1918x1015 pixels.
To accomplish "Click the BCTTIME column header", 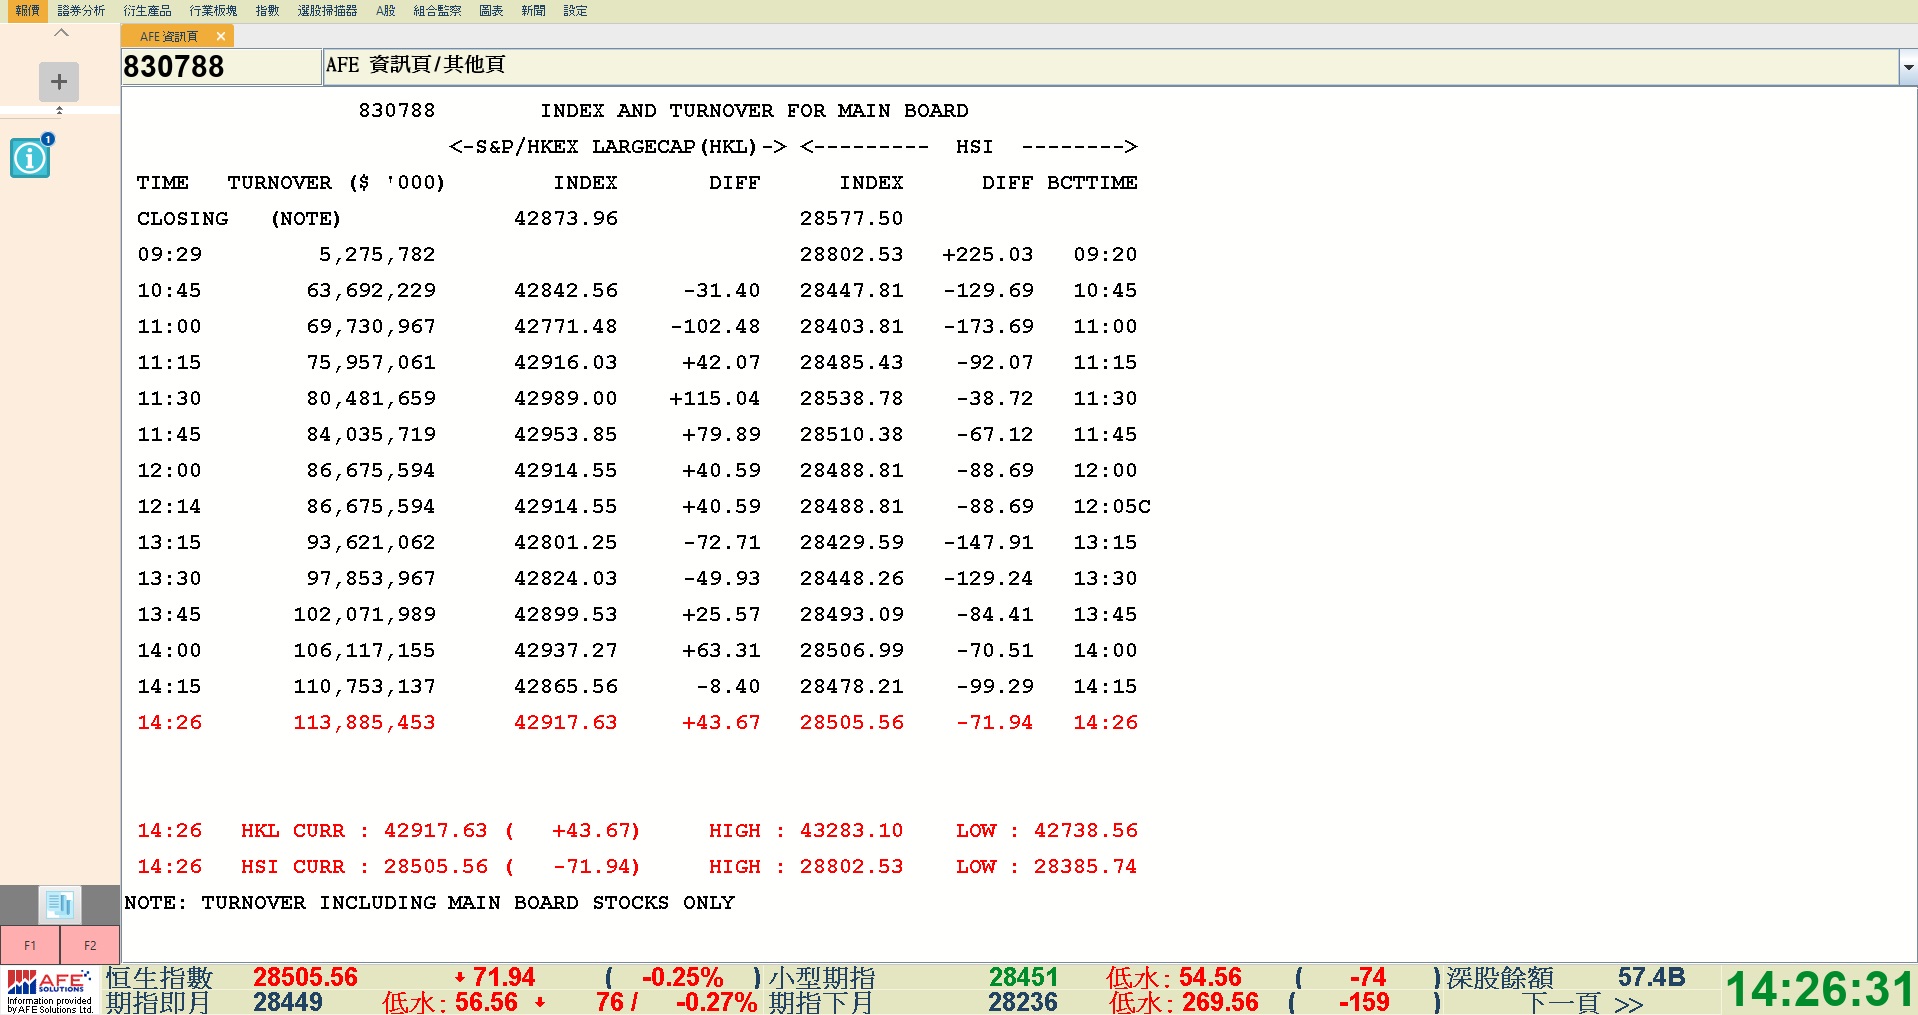I will click(x=1092, y=182).
